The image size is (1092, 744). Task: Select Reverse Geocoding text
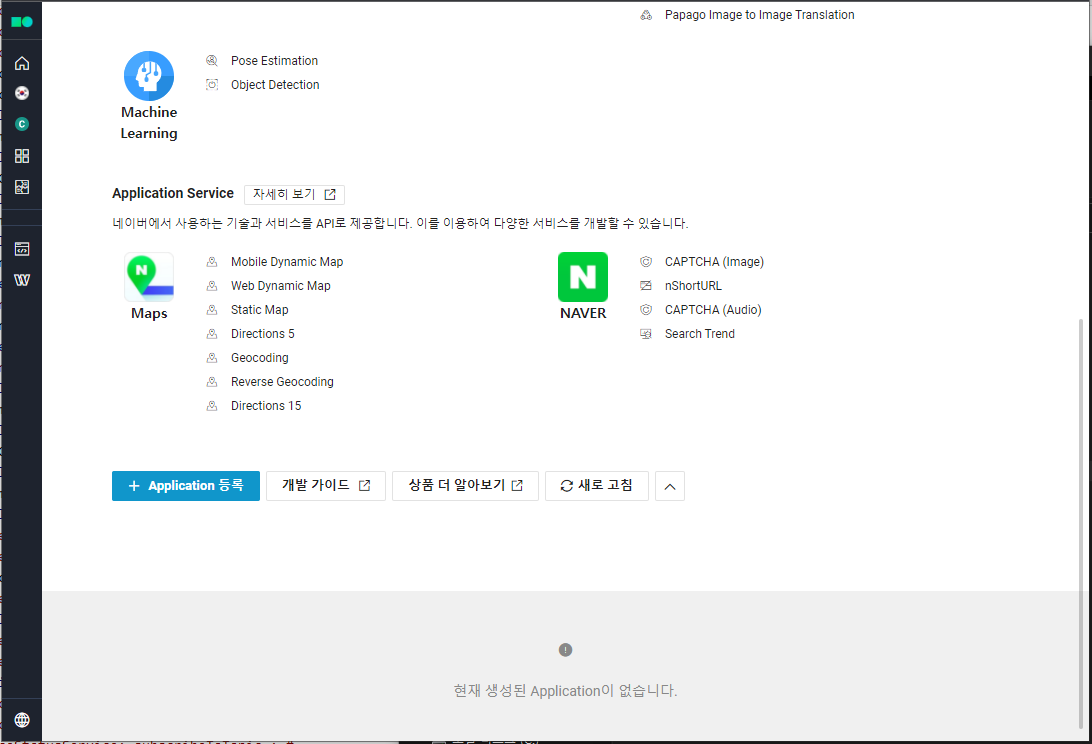[282, 382]
